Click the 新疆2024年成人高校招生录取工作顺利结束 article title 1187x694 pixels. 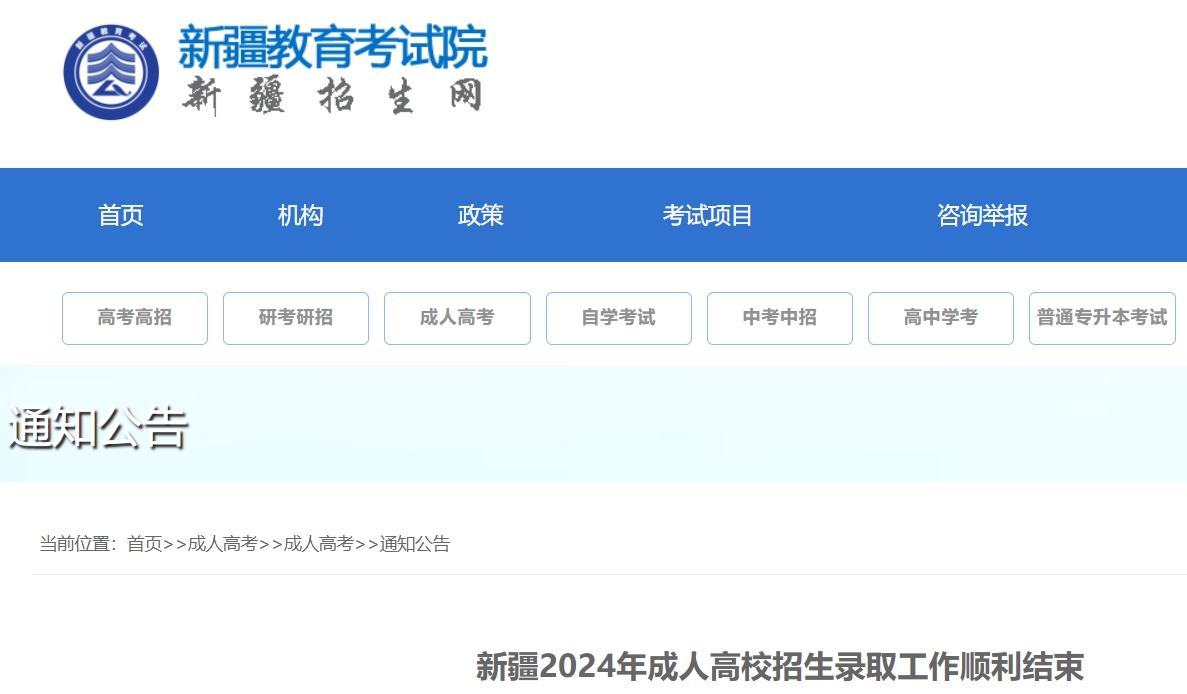tap(779, 666)
